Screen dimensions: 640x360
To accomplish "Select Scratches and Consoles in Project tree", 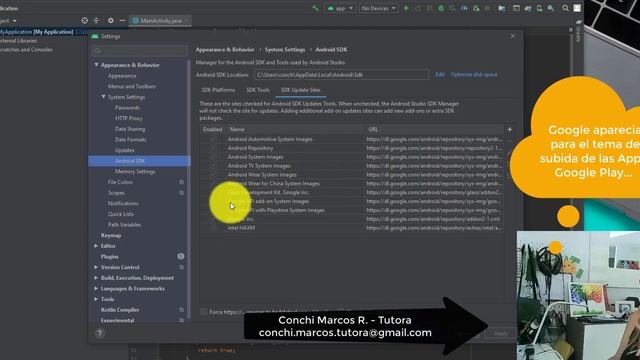I will [x=26, y=49].
